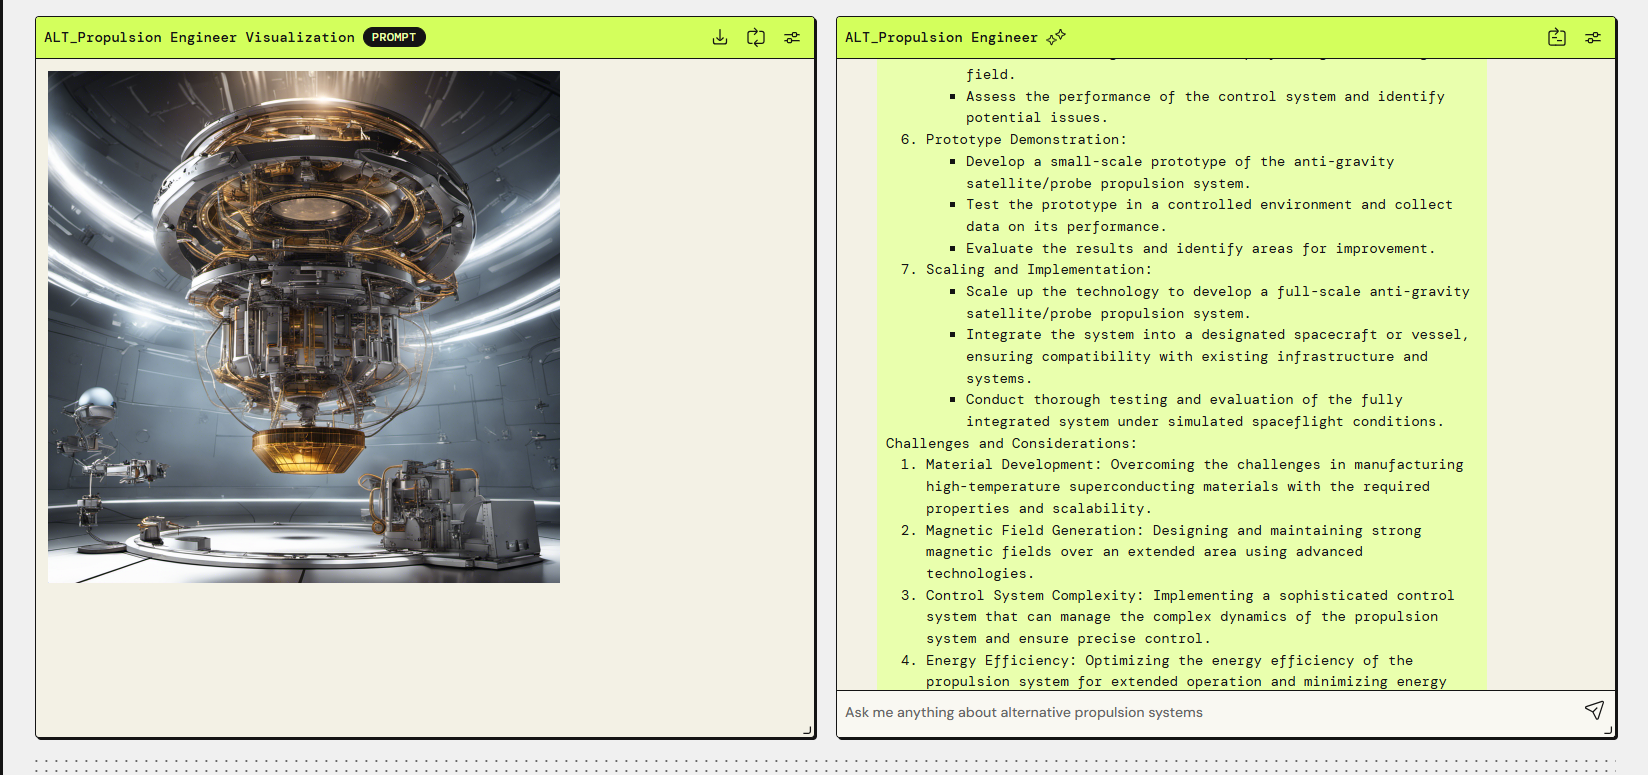Click 'Assess the performance of the control system' bullet
Screen dimensions: 1648x775
tap(1205, 107)
